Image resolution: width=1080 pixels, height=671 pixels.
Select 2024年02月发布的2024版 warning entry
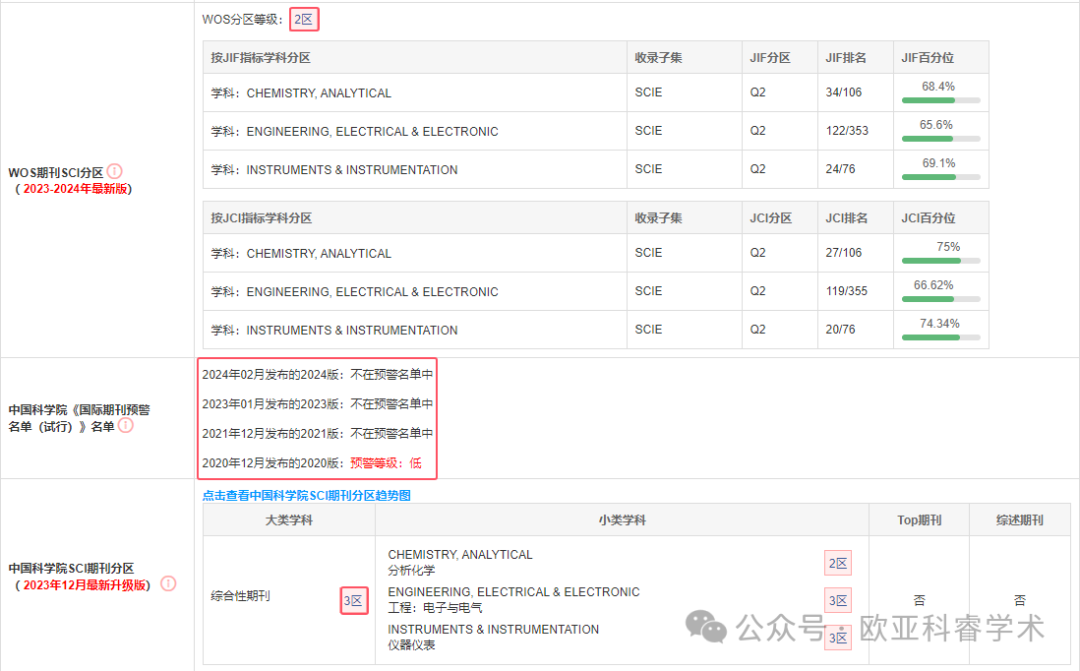click(318, 374)
